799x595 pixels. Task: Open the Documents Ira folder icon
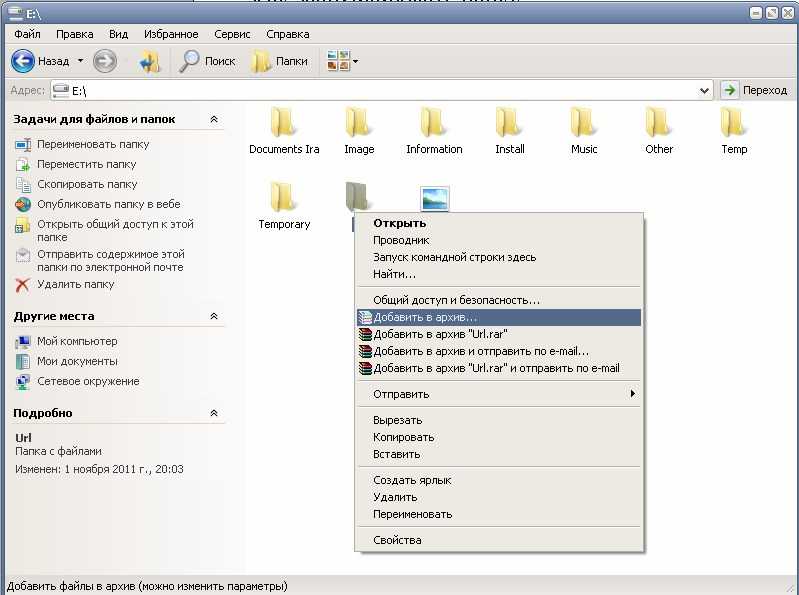tap(283, 122)
